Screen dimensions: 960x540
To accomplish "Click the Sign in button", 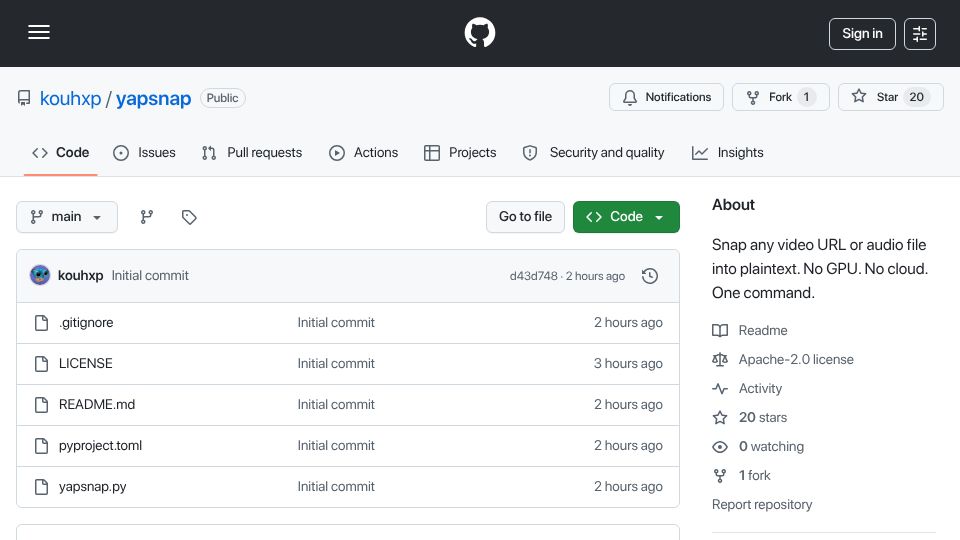I will pos(862,34).
